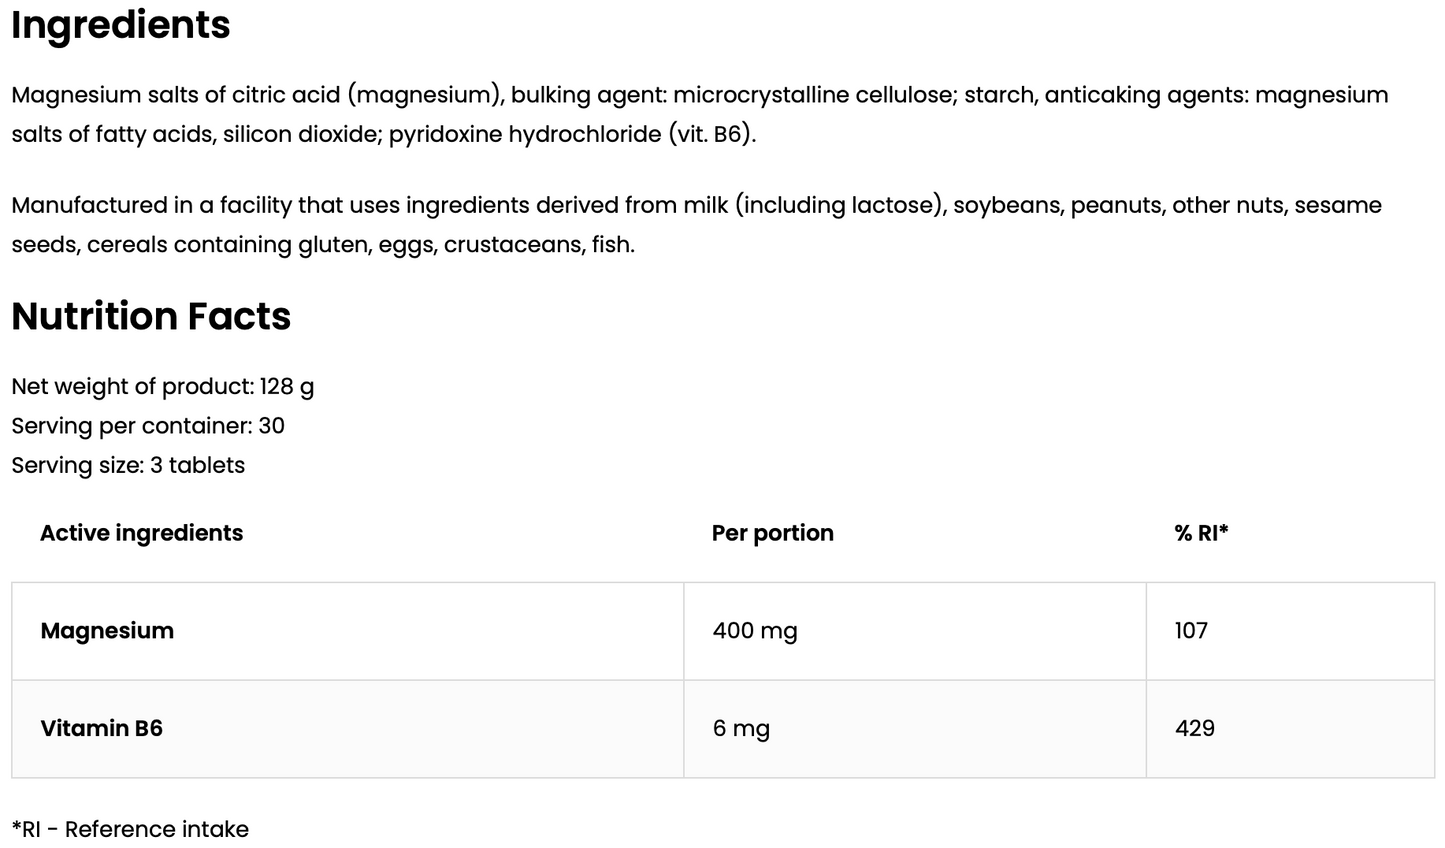The image size is (1445, 848).
Task: Click the Serving size 3 tablets line
Action: 128,465
